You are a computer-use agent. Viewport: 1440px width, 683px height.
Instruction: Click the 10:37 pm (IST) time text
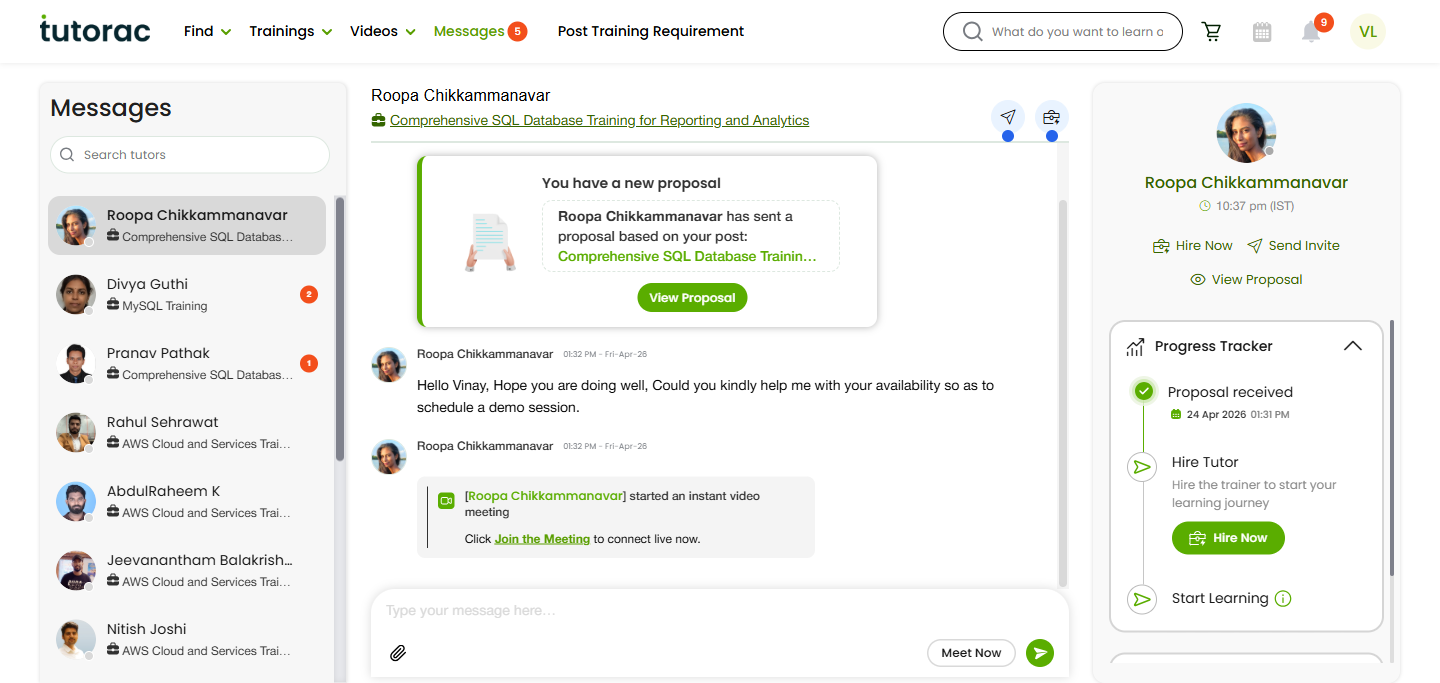[1254, 206]
